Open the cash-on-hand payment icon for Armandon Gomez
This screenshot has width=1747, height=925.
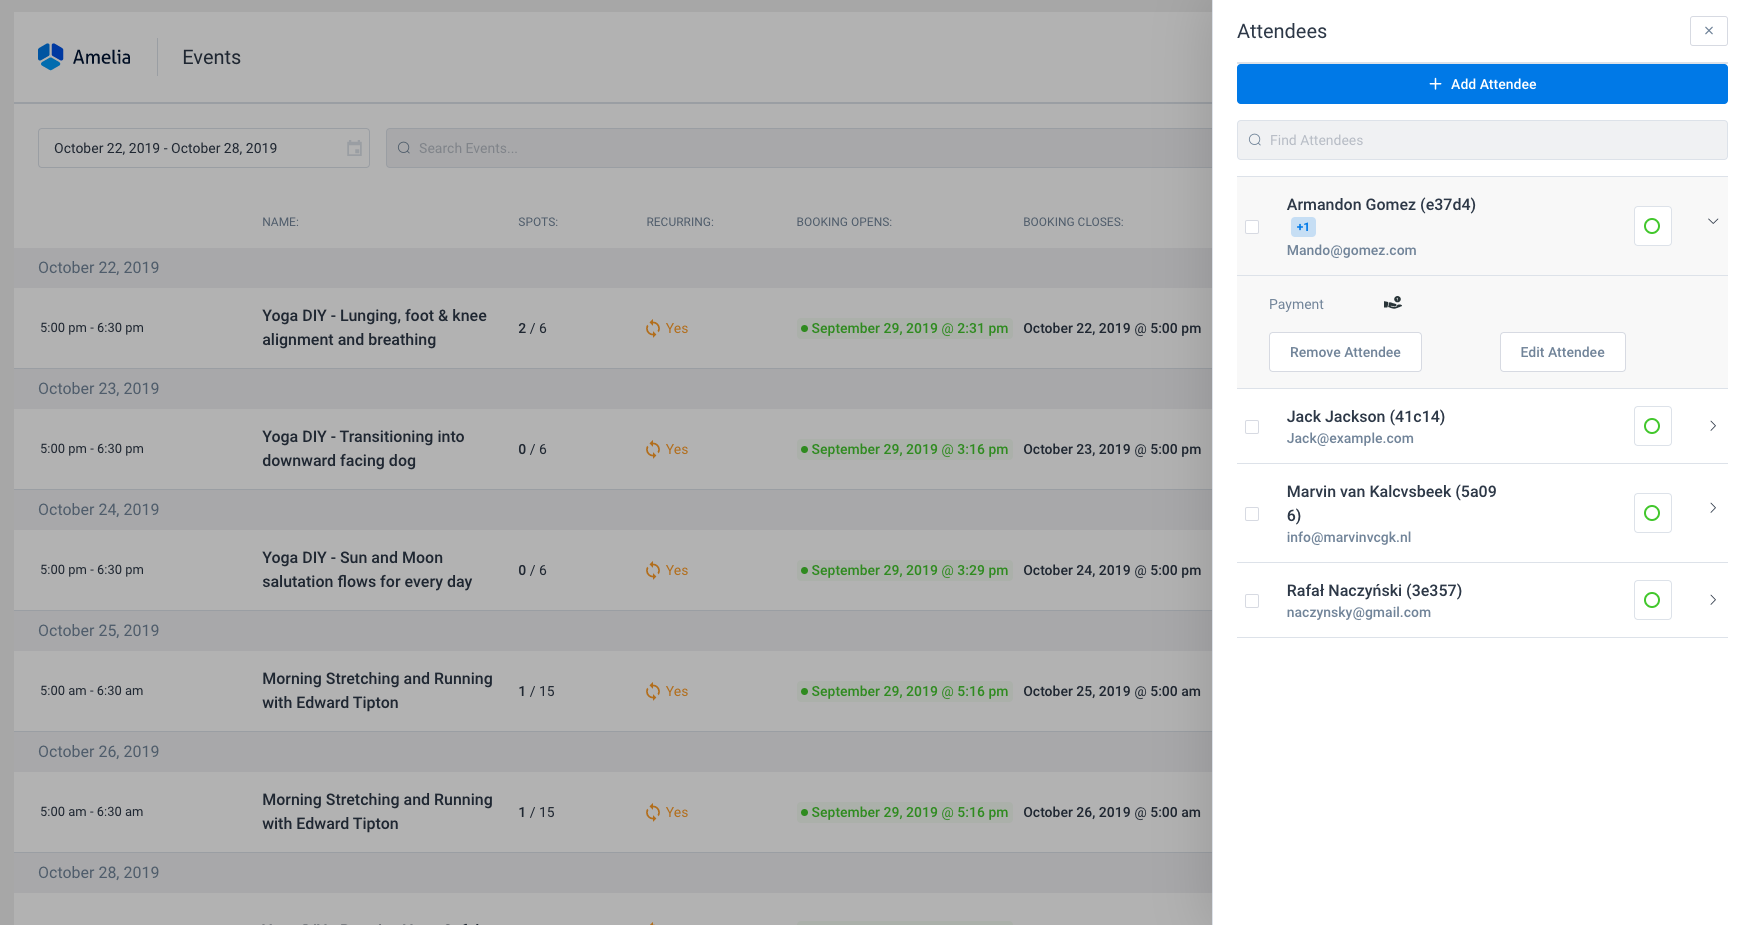1393,303
